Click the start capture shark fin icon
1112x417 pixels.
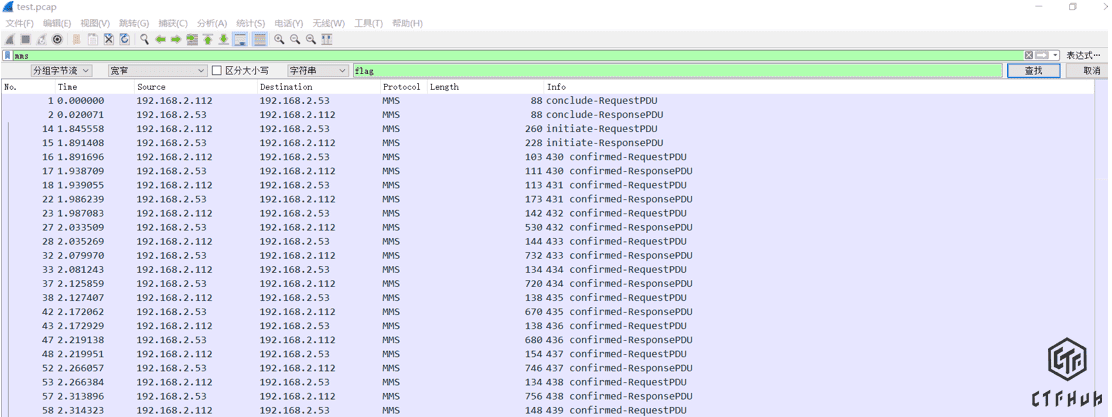pos(9,39)
